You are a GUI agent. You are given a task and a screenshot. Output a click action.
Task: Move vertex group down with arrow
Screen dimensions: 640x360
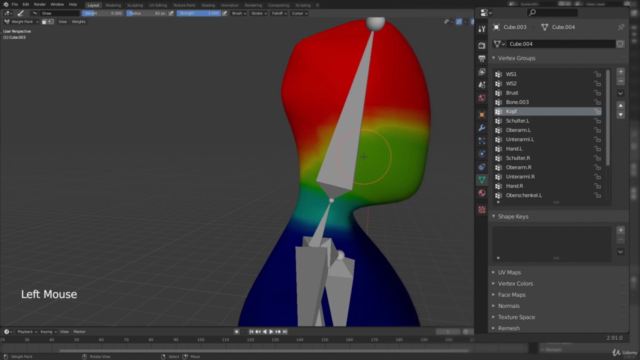pos(620,115)
